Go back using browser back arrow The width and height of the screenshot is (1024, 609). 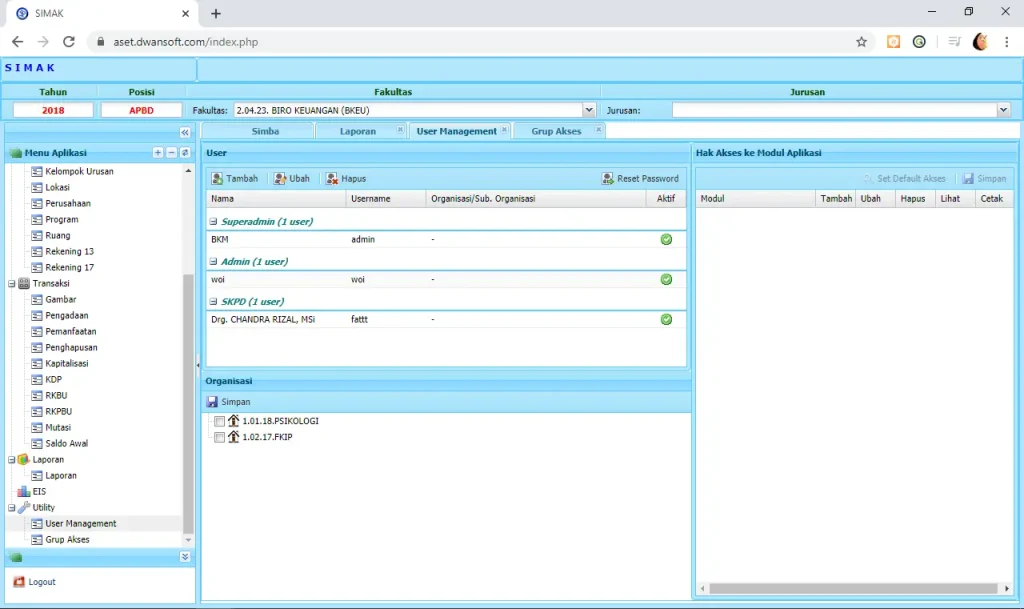click(x=18, y=42)
